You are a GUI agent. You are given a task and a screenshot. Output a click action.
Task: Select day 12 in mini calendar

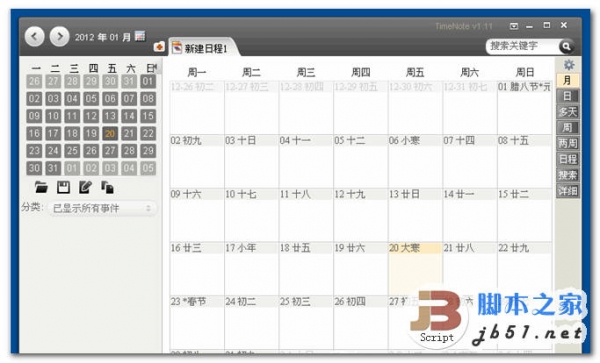(91, 116)
